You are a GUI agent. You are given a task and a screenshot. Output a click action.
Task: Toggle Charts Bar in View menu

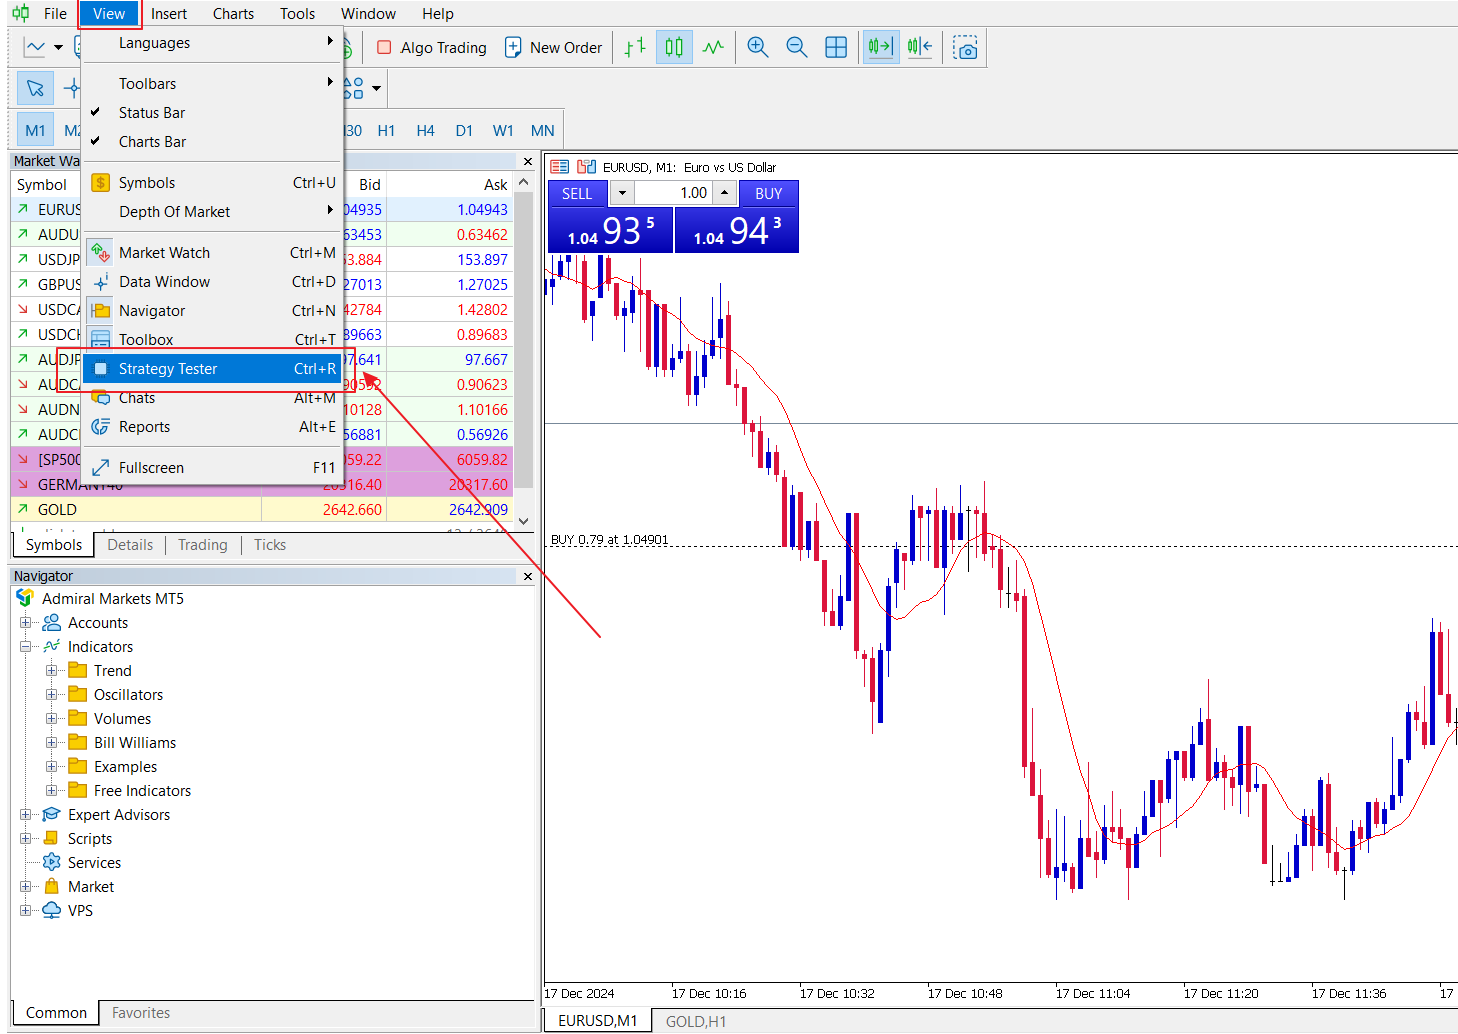213,142
